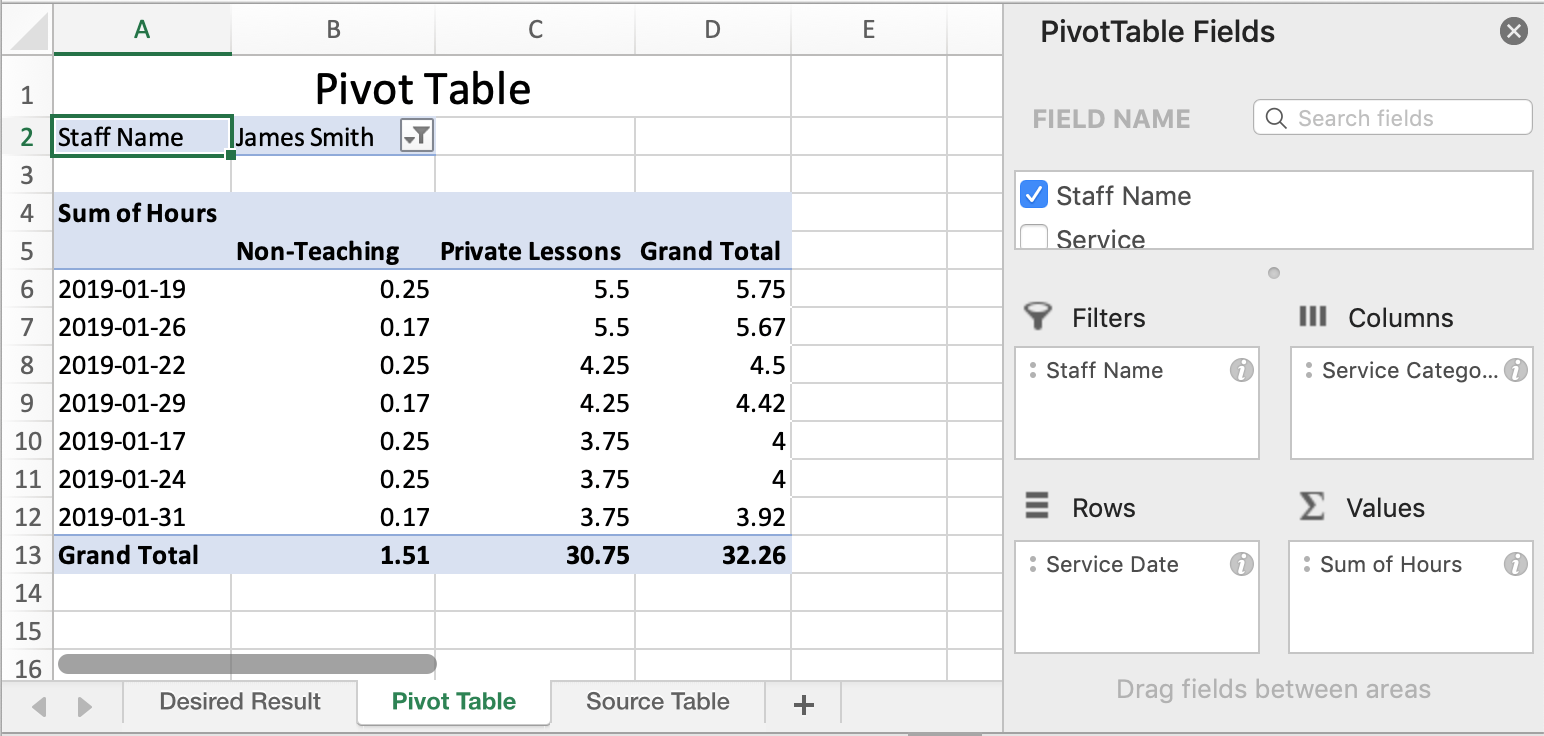Image resolution: width=1544 pixels, height=736 pixels.
Task: Click info icon on Service Category column field
Action: point(1516,371)
